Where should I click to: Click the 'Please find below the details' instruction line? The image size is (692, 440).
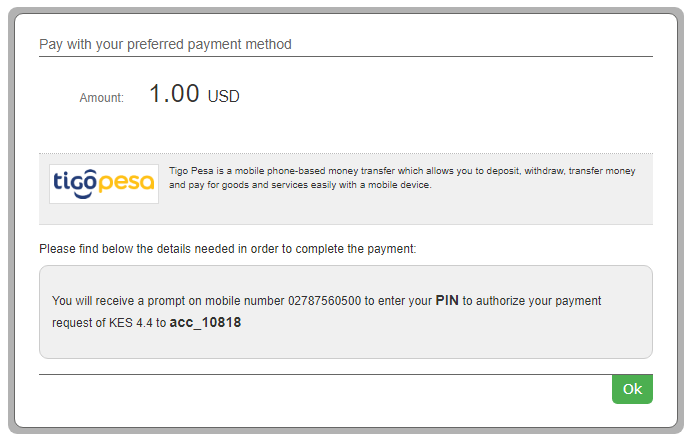pyautogui.click(x=228, y=249)
